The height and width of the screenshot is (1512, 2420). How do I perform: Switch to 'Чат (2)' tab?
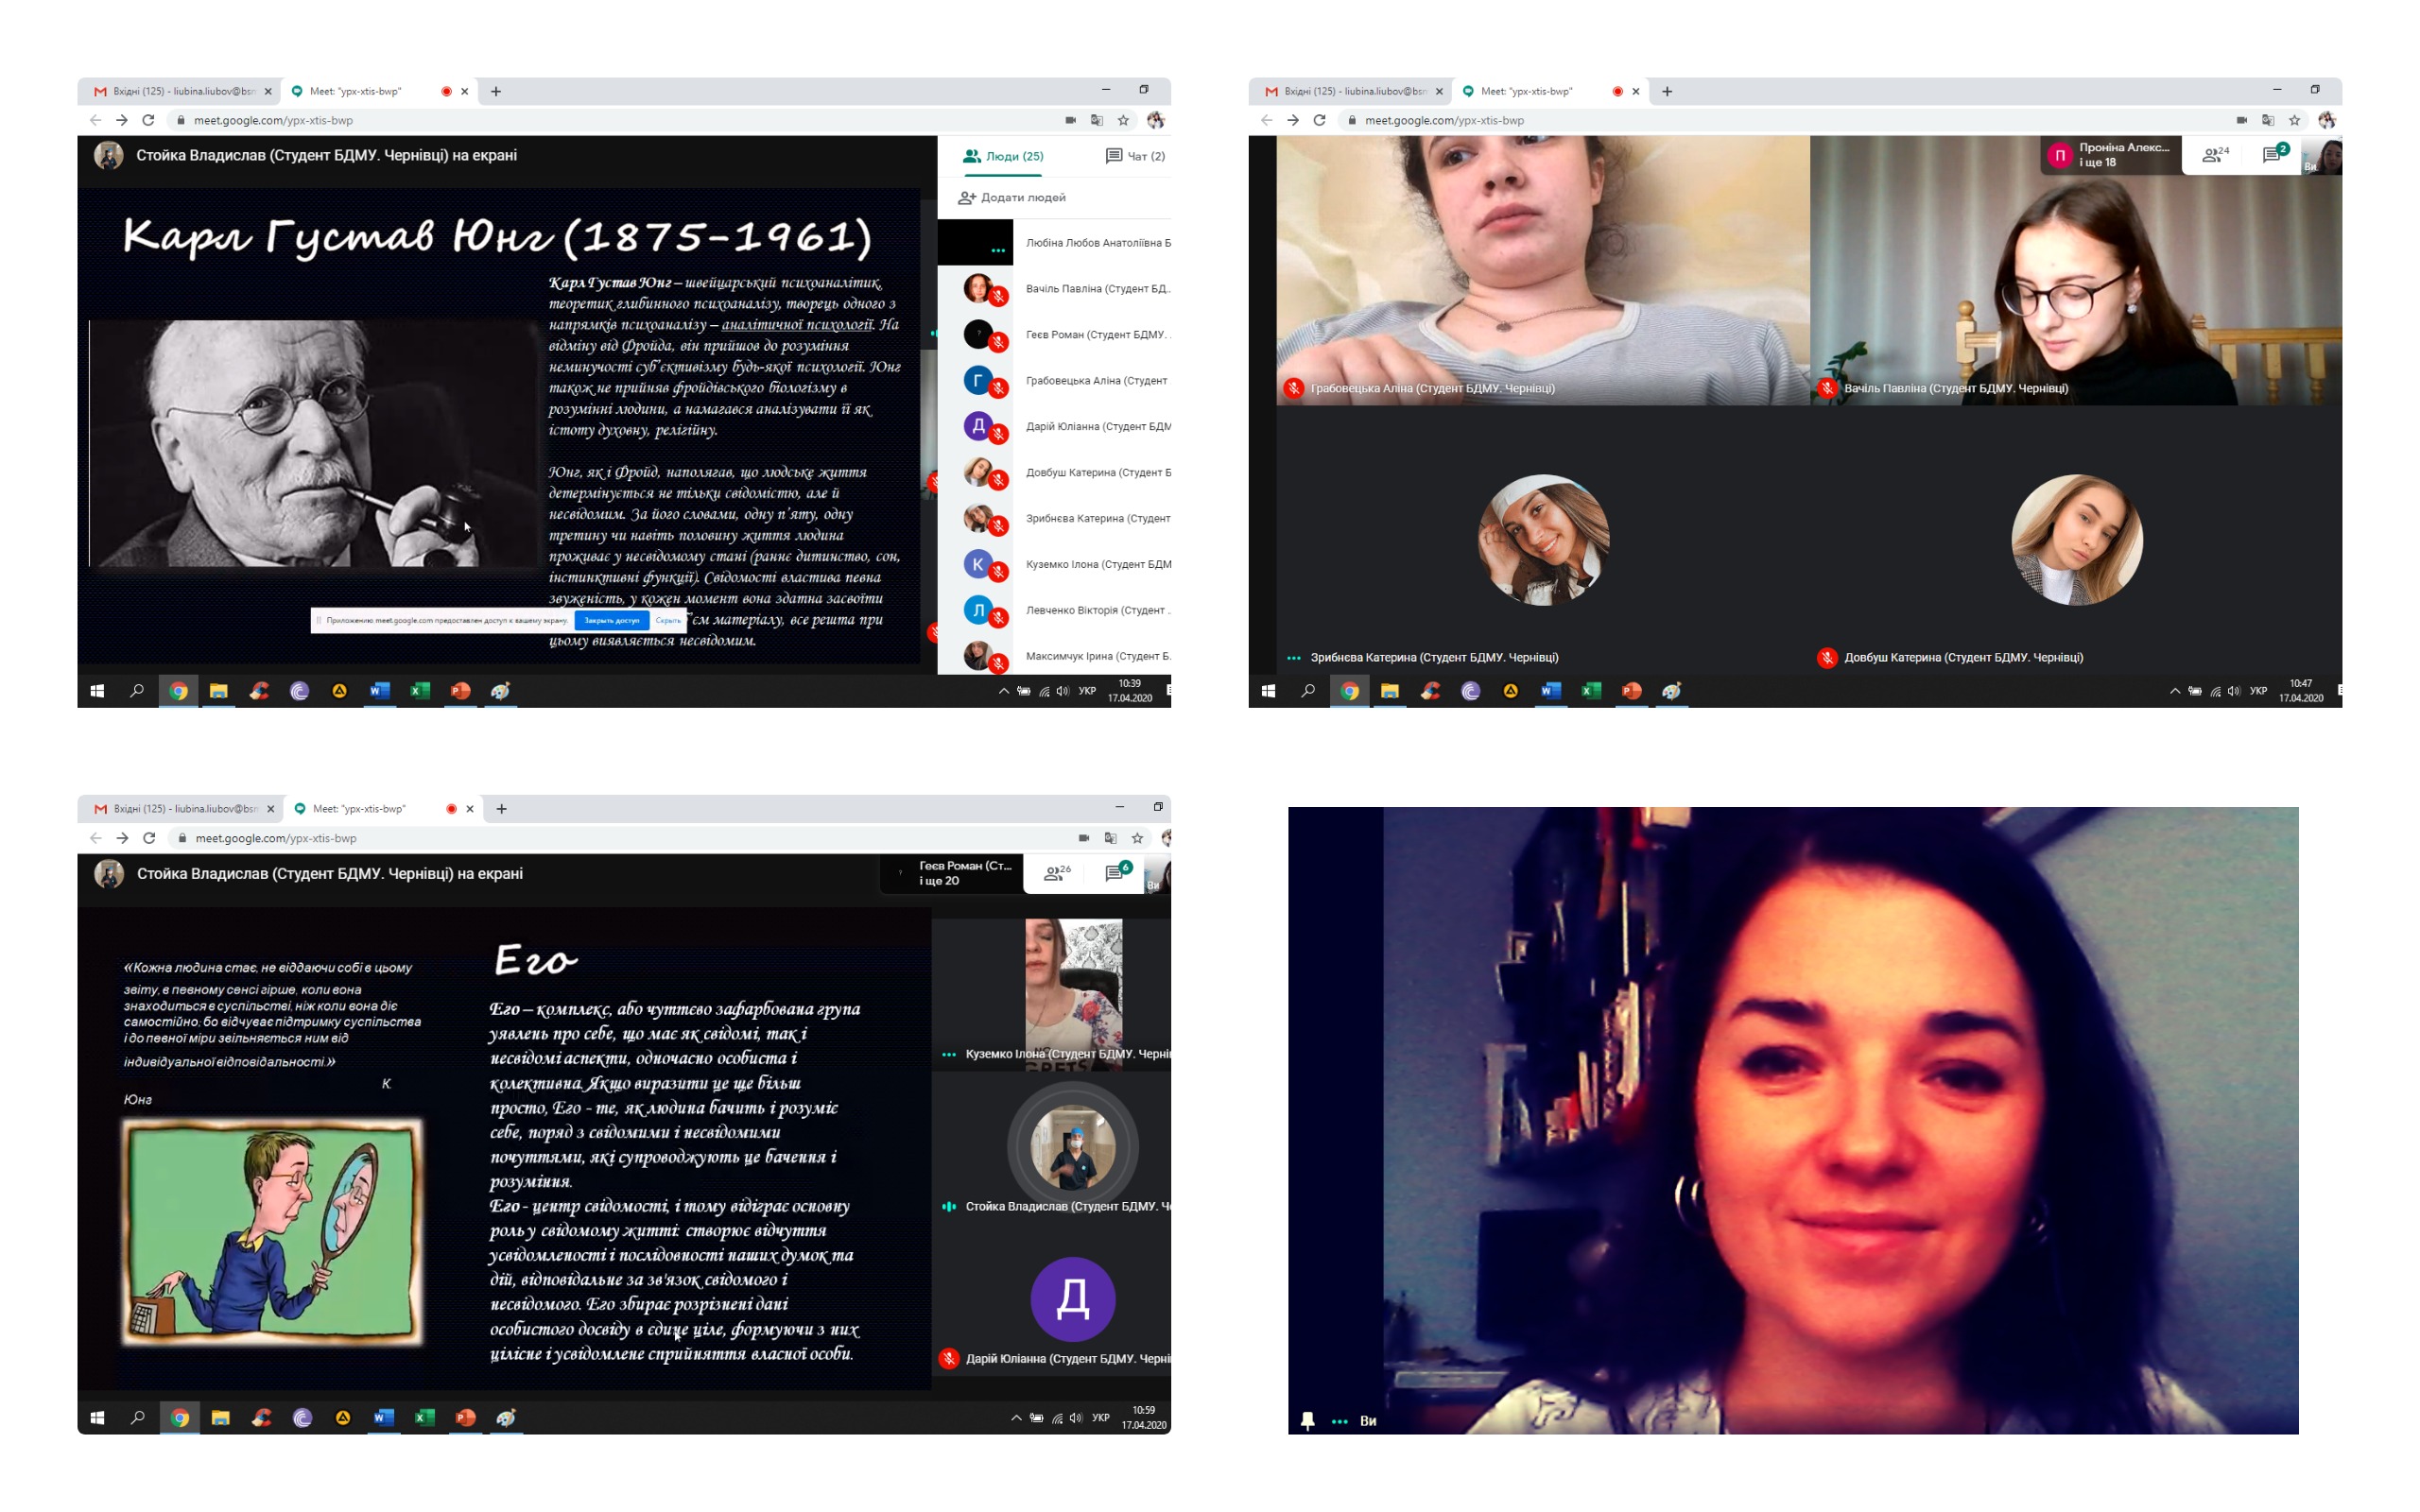pyautogui.click(x=1135, y=156)
